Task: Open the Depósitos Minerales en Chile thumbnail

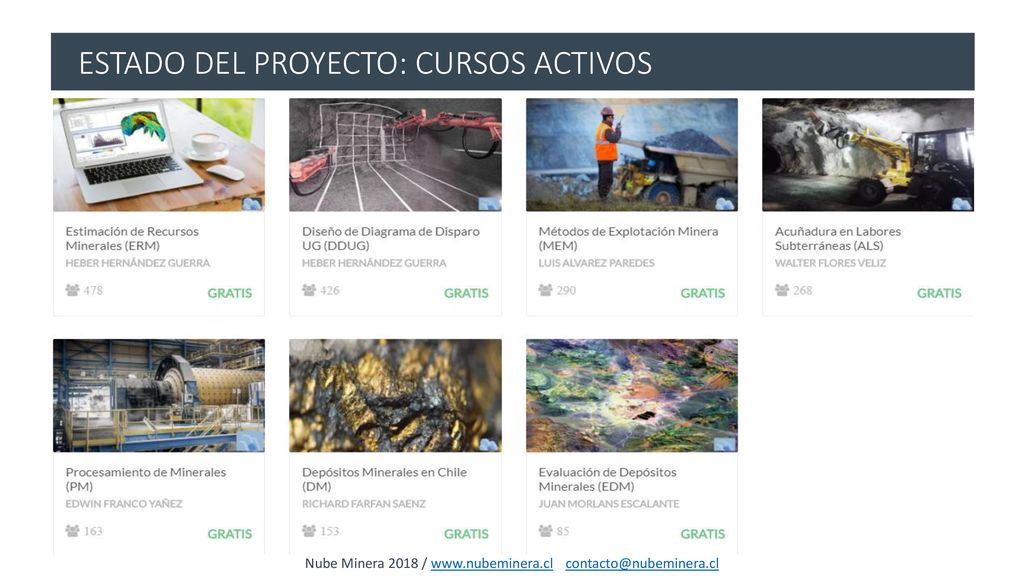Action: [395, 395]
